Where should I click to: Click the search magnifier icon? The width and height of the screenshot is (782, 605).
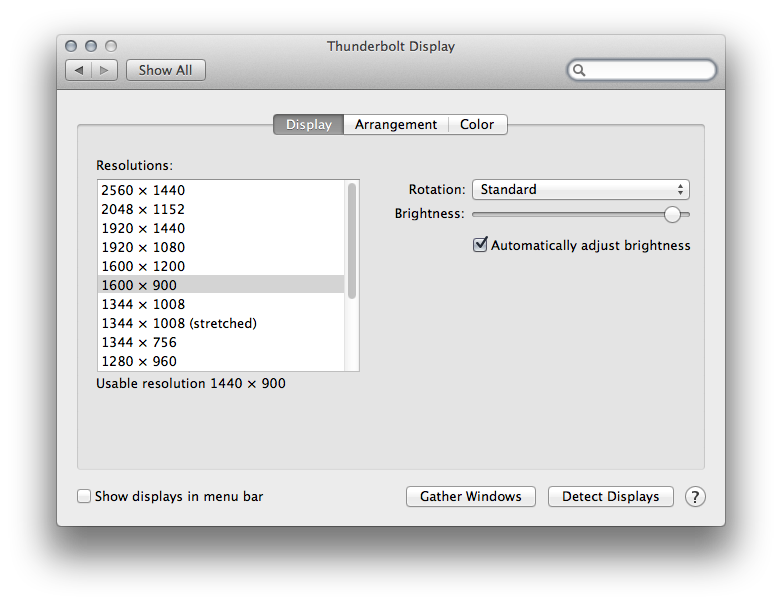click(x=579, y=70)
